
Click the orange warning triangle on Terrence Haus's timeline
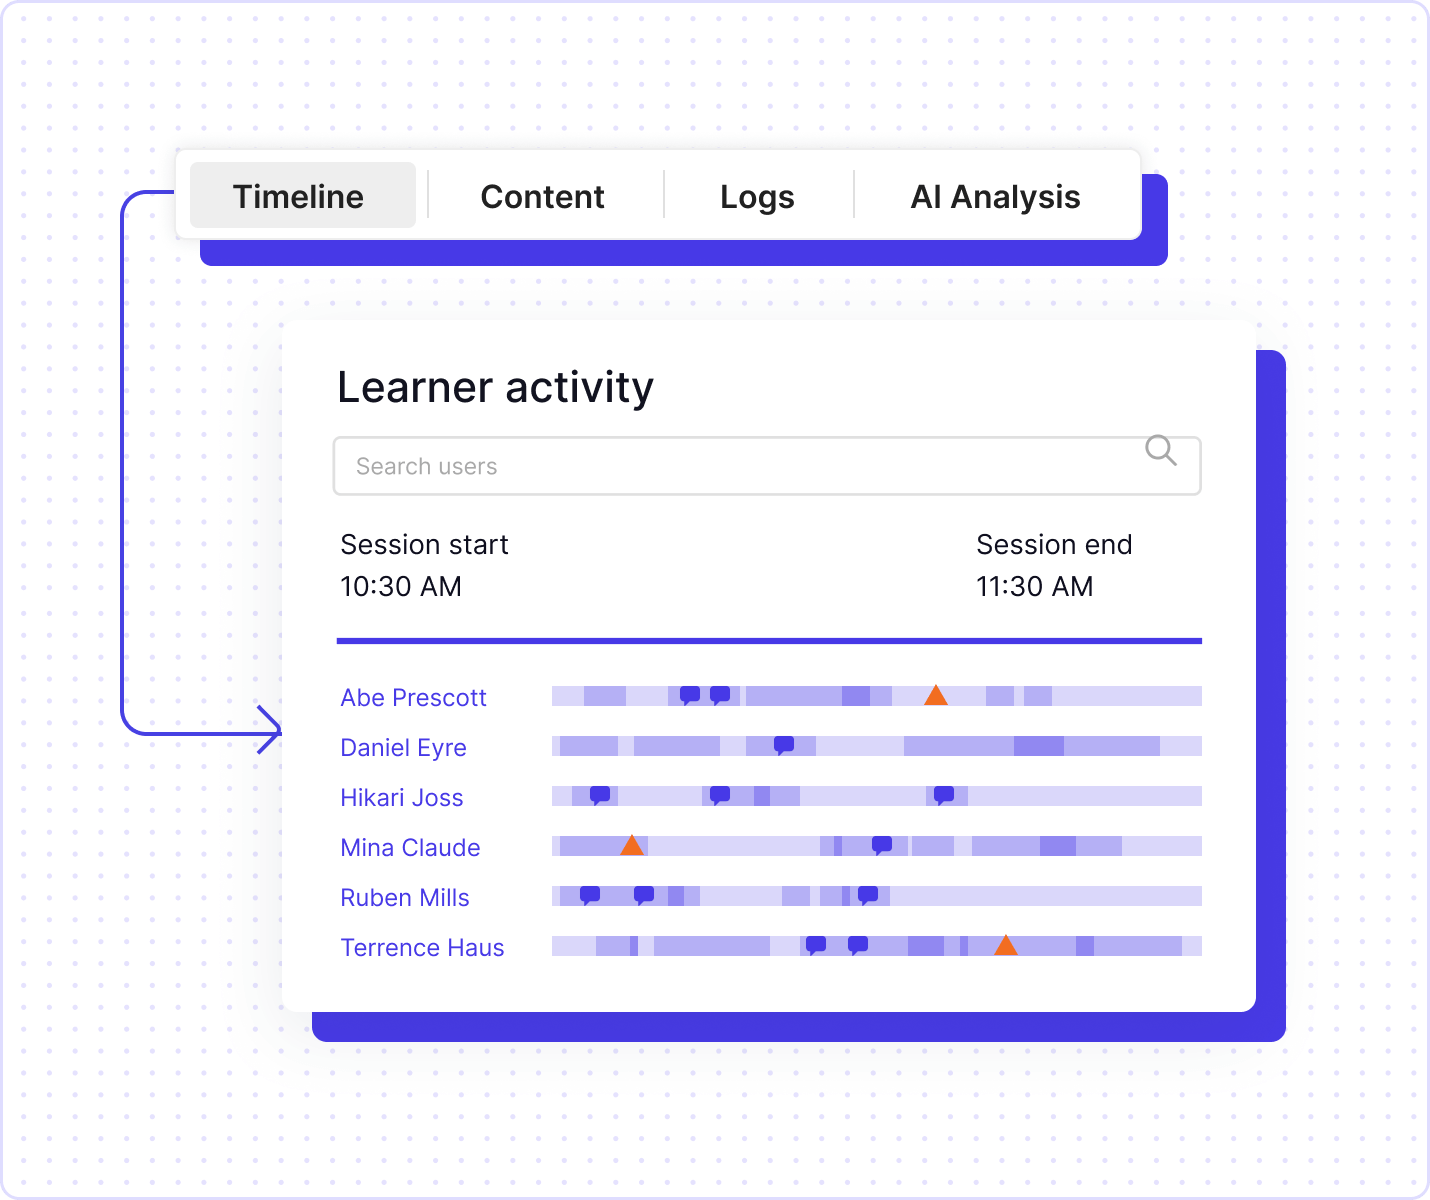click(x=1005, y=946)
